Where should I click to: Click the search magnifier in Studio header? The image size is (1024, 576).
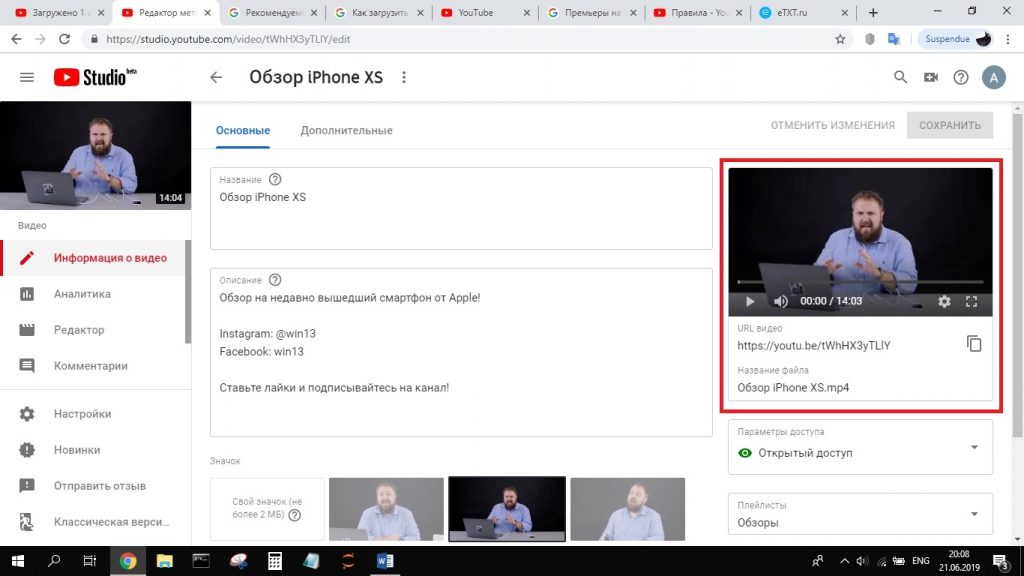pos(900,77)
